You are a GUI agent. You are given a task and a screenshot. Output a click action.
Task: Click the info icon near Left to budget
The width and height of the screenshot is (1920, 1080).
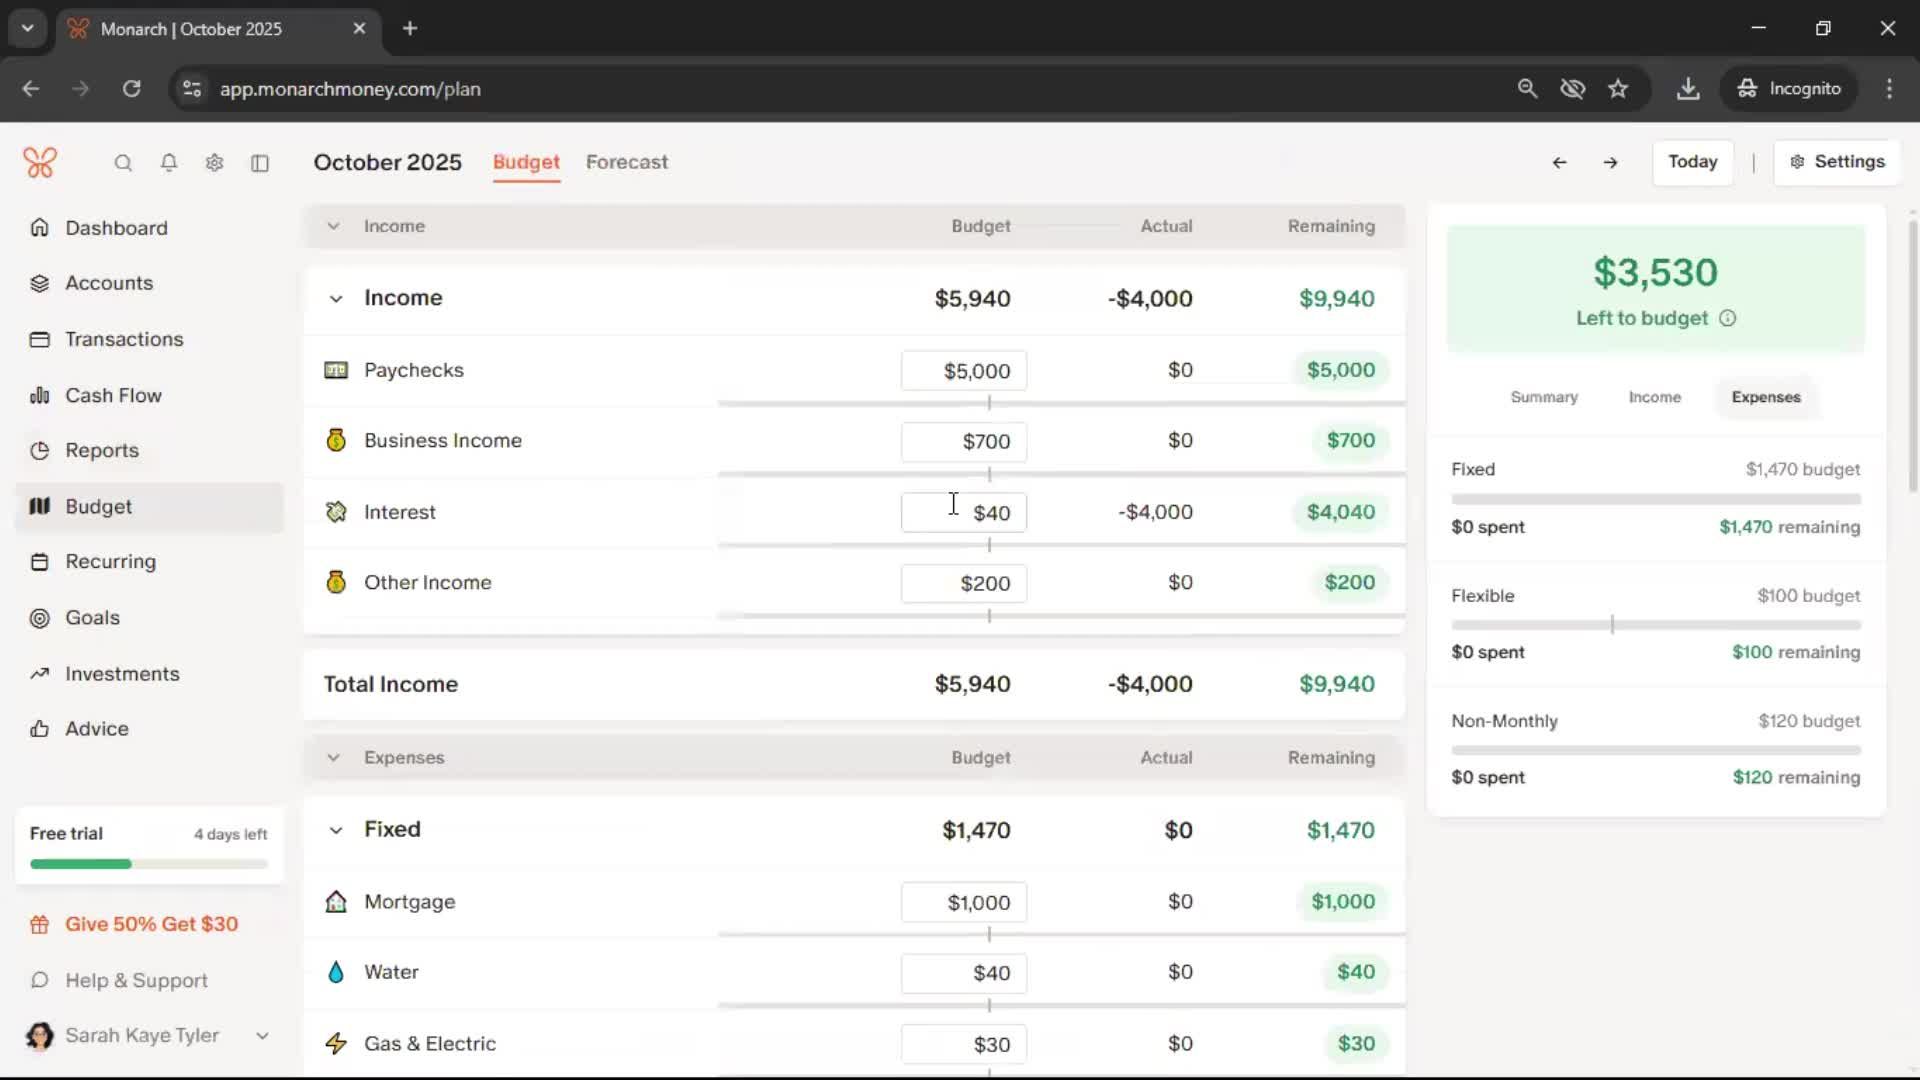[1727, 318]
